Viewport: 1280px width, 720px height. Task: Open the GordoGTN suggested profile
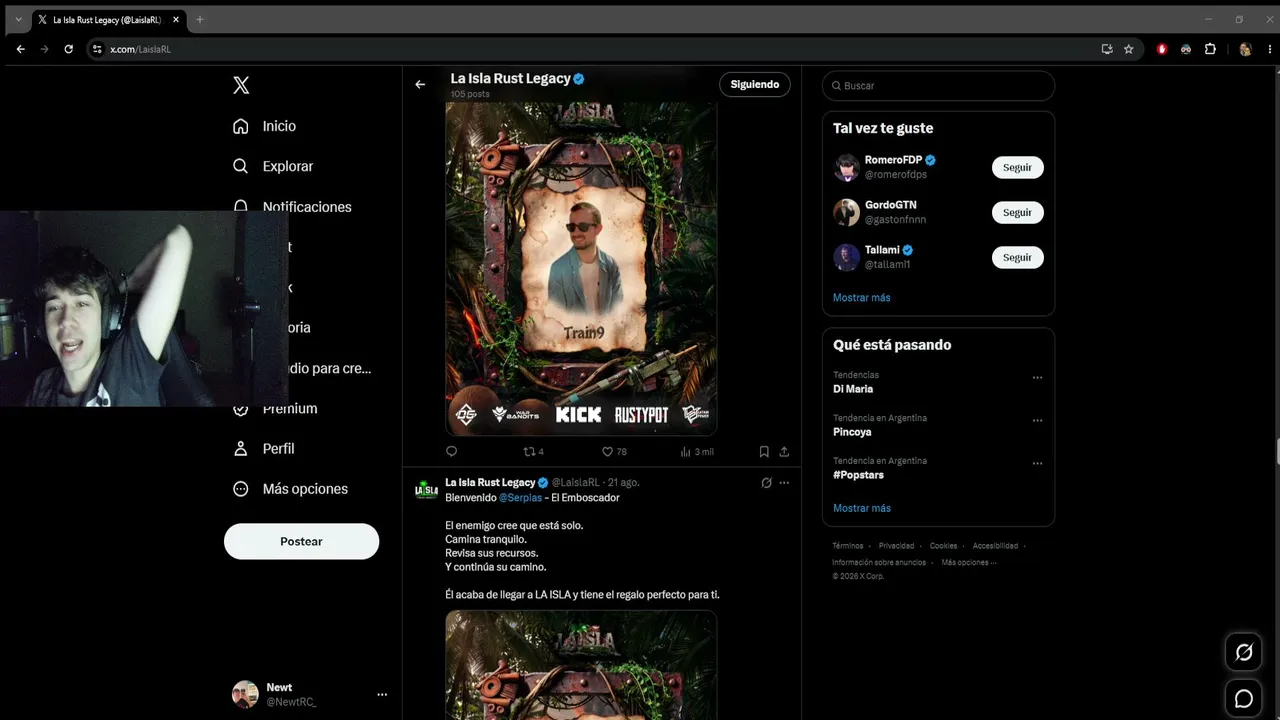[x=890, y=205]
